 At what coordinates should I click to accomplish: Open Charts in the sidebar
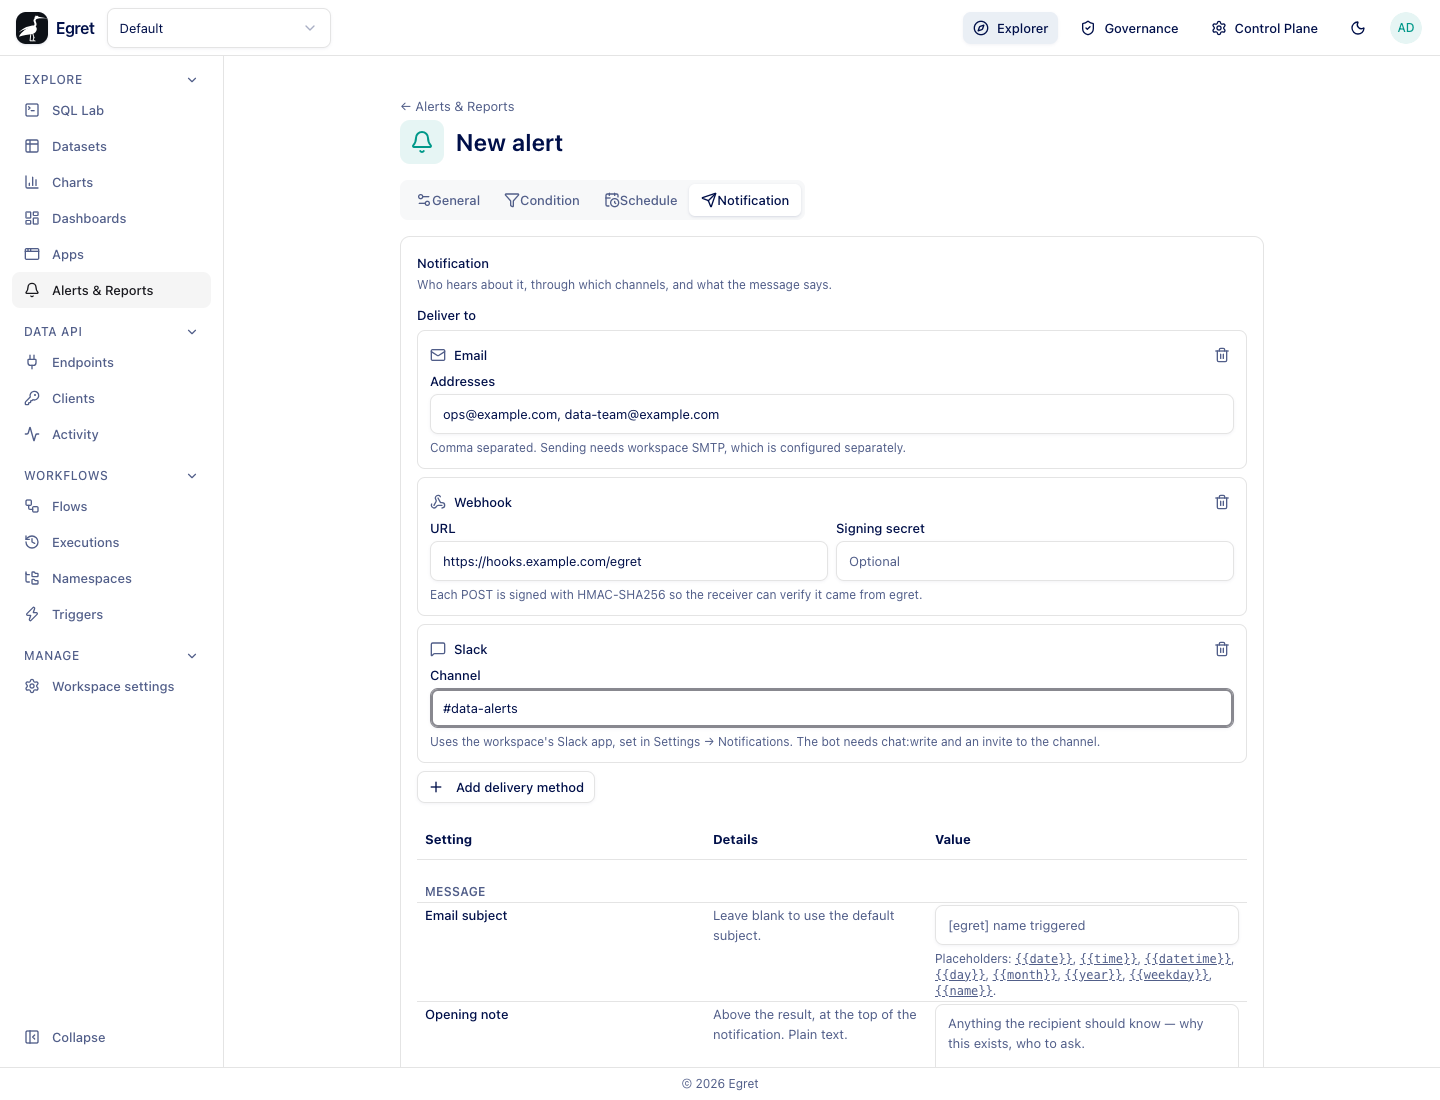pyautogui.click(x=111, y=182)
